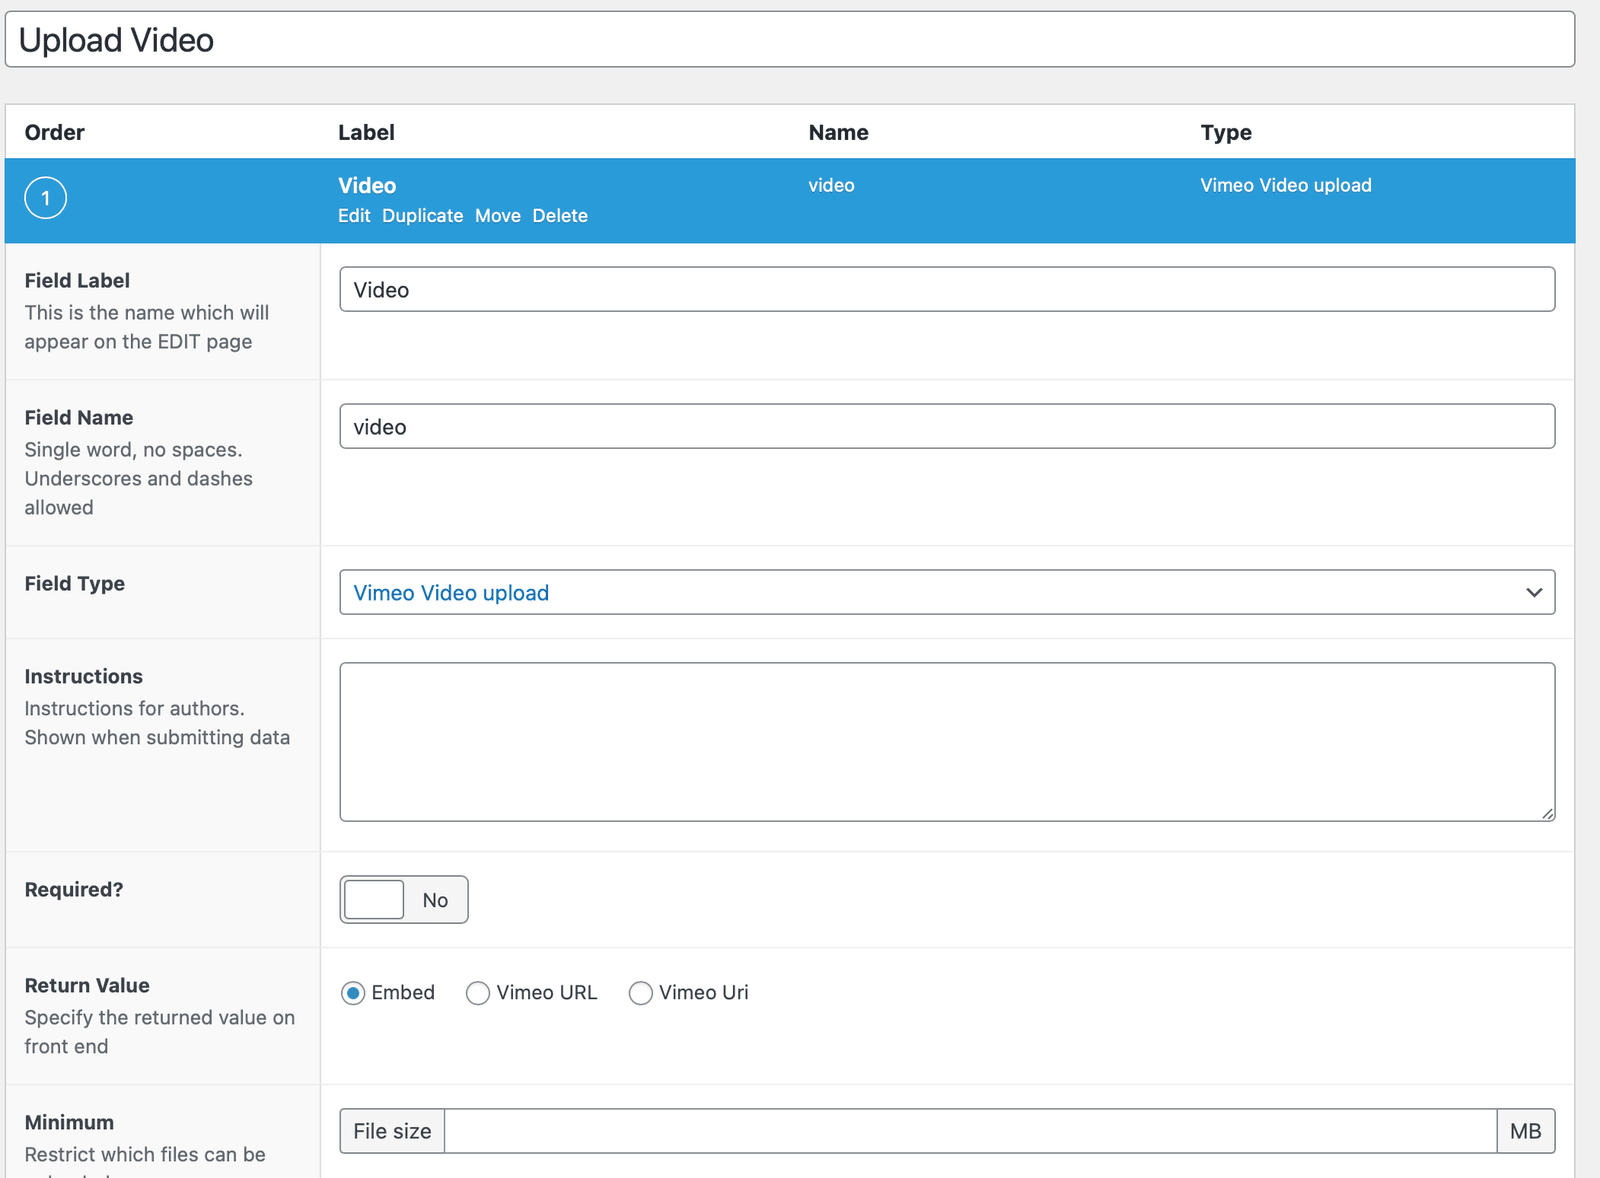This screenshot has height=1178, width=1600.
Task: Click the 'Vimeo Video upload' type cell
Action: (x=1286, y=185)
